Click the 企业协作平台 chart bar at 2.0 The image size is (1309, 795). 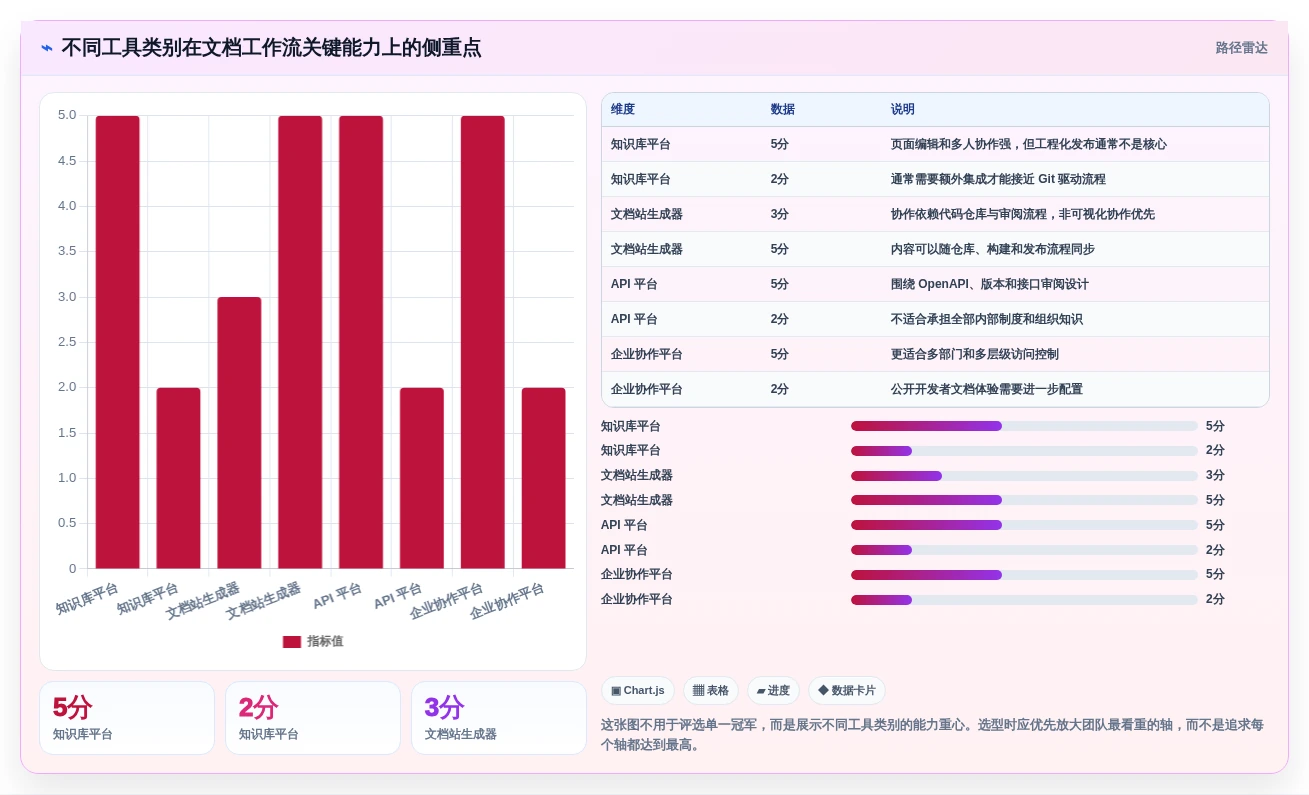tap(543, 478)
